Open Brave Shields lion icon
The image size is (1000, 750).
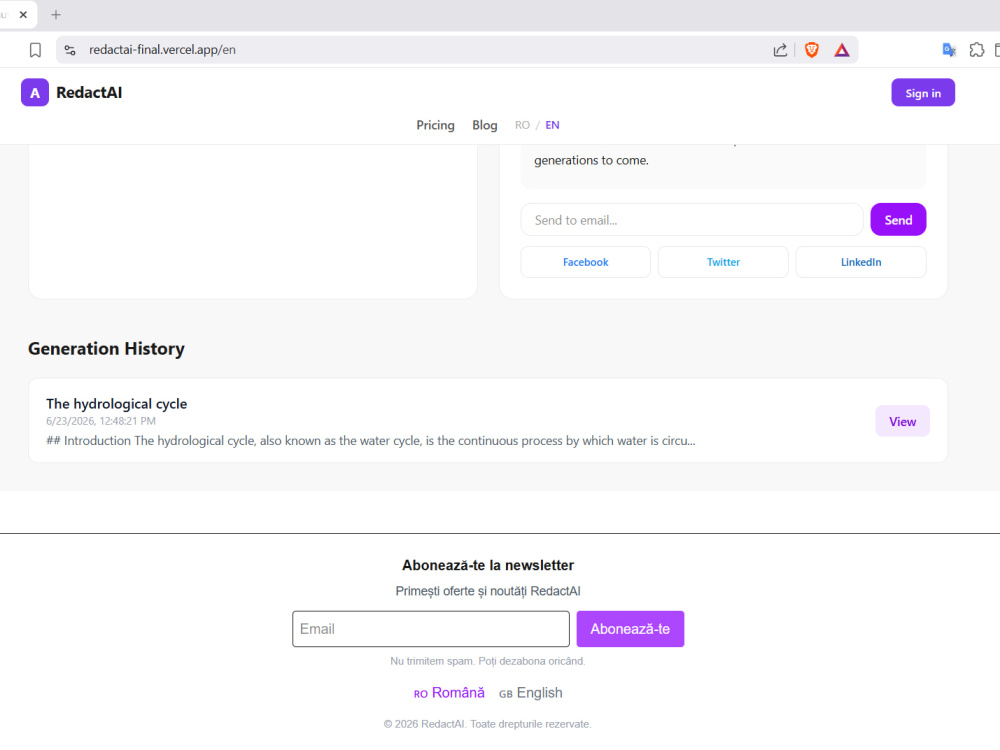coord(811,50)
